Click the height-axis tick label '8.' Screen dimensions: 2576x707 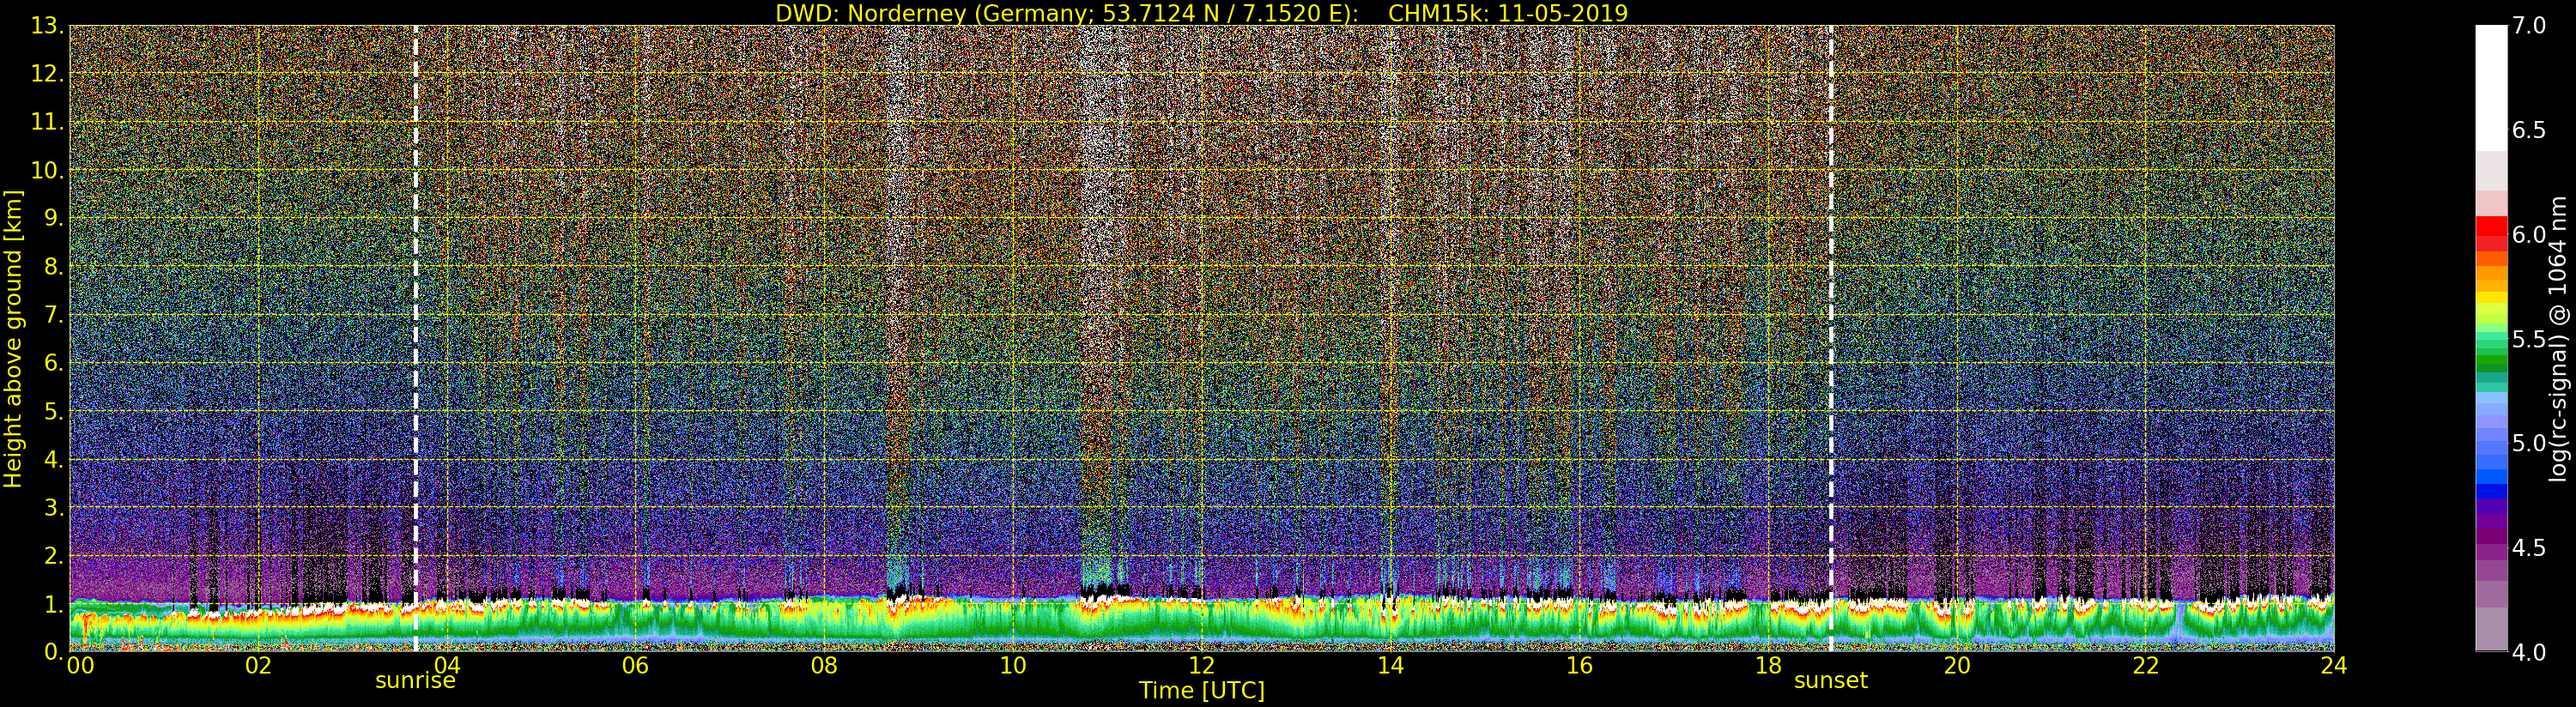pos(53,267)
